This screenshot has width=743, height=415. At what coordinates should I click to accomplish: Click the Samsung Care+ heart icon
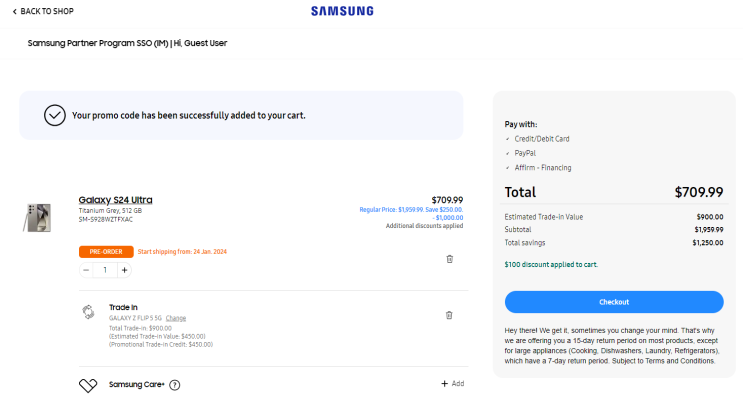point(88,385)
